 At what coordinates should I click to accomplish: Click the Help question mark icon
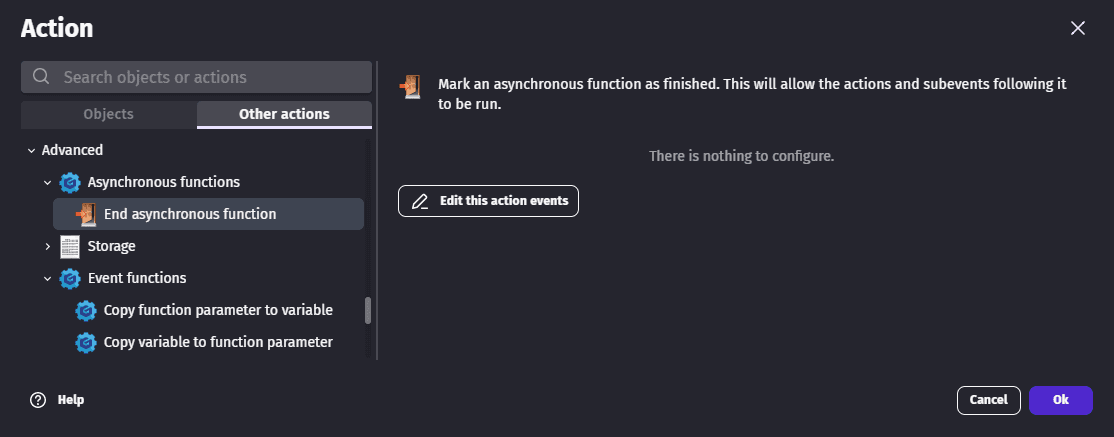tap(38, 400)
